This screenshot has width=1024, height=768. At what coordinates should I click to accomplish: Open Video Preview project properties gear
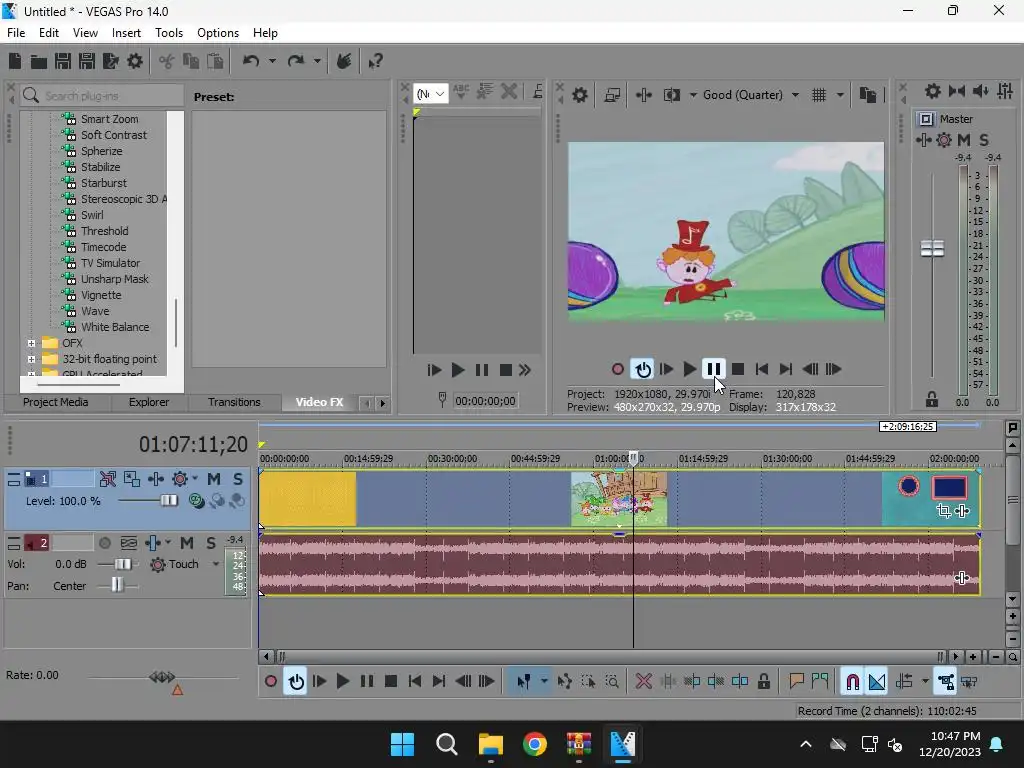[579, 95]
